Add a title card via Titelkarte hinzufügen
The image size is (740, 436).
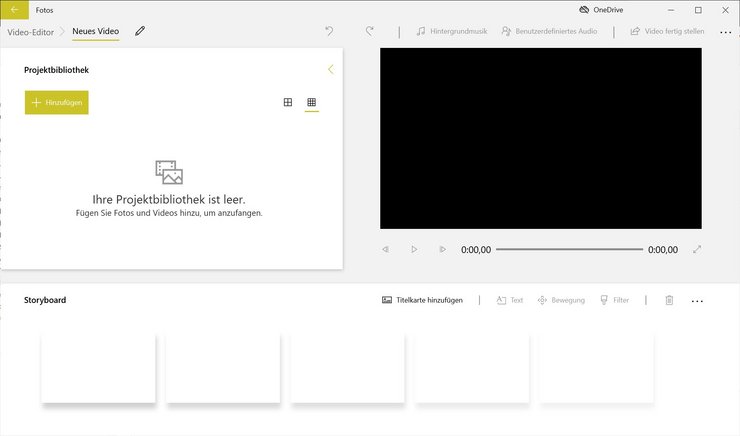422,300
